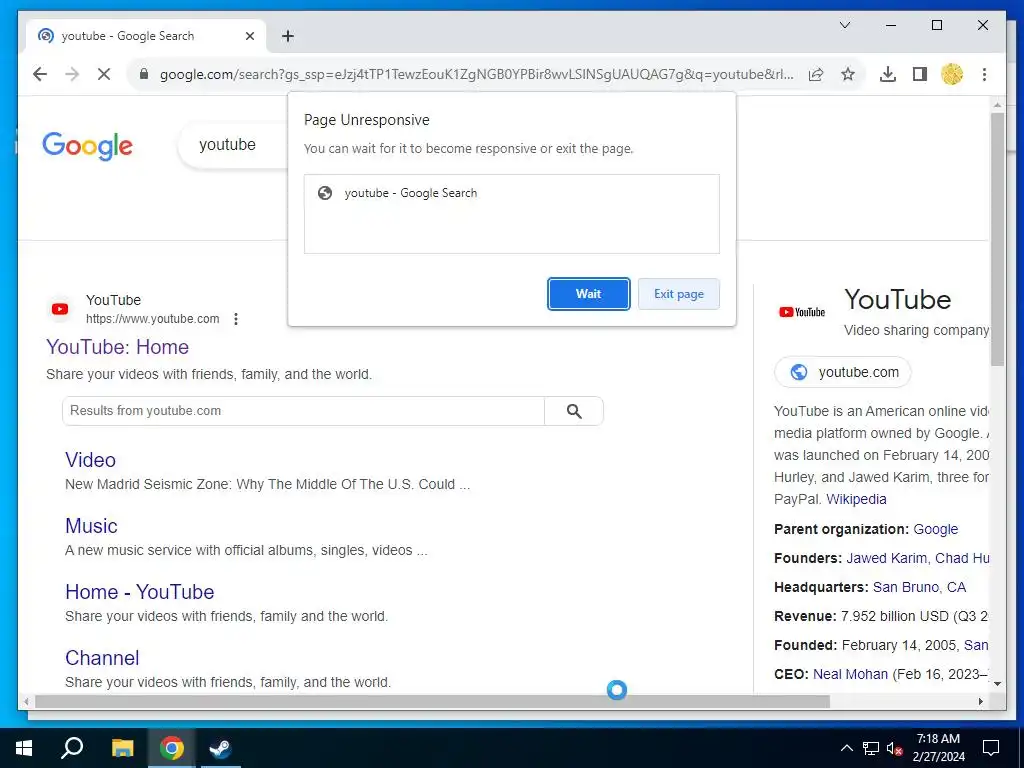Open File Explorer from taskbar
Image resolution: width=1024 pixels, height=768 pixels.
pyautogui.click(x=122, y=748)
